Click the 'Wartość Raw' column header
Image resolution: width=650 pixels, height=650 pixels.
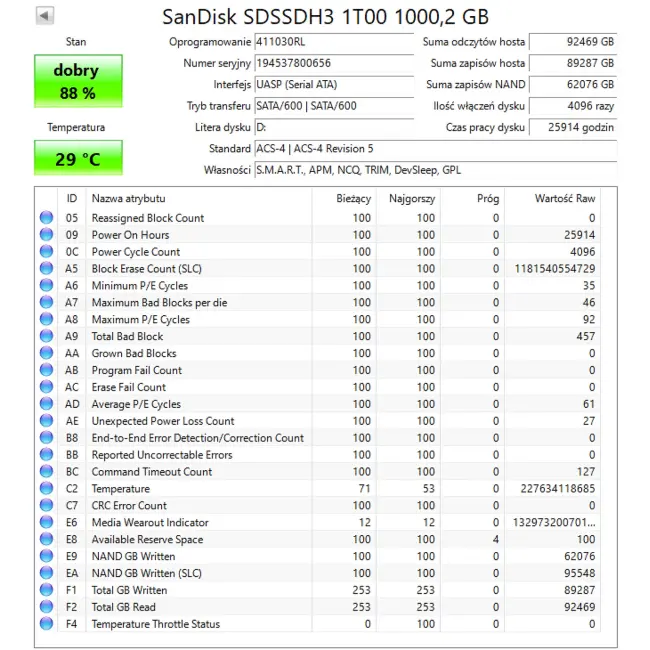pos(552,199)
